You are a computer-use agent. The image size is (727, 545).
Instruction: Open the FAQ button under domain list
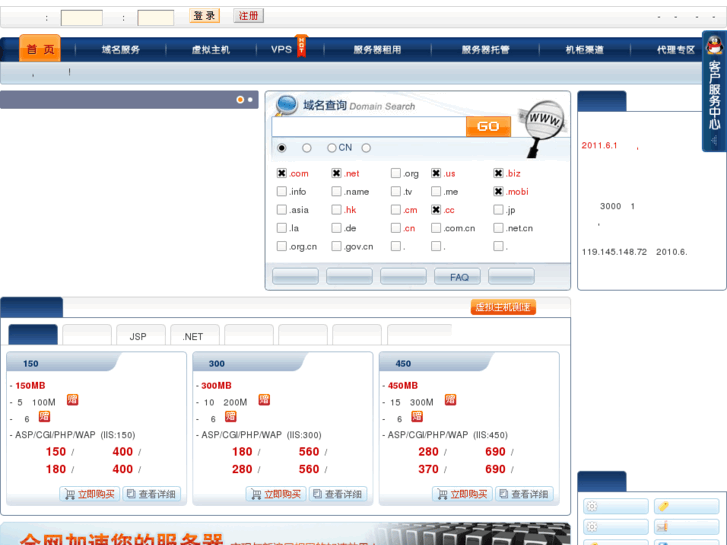click(x=458, y=277)
